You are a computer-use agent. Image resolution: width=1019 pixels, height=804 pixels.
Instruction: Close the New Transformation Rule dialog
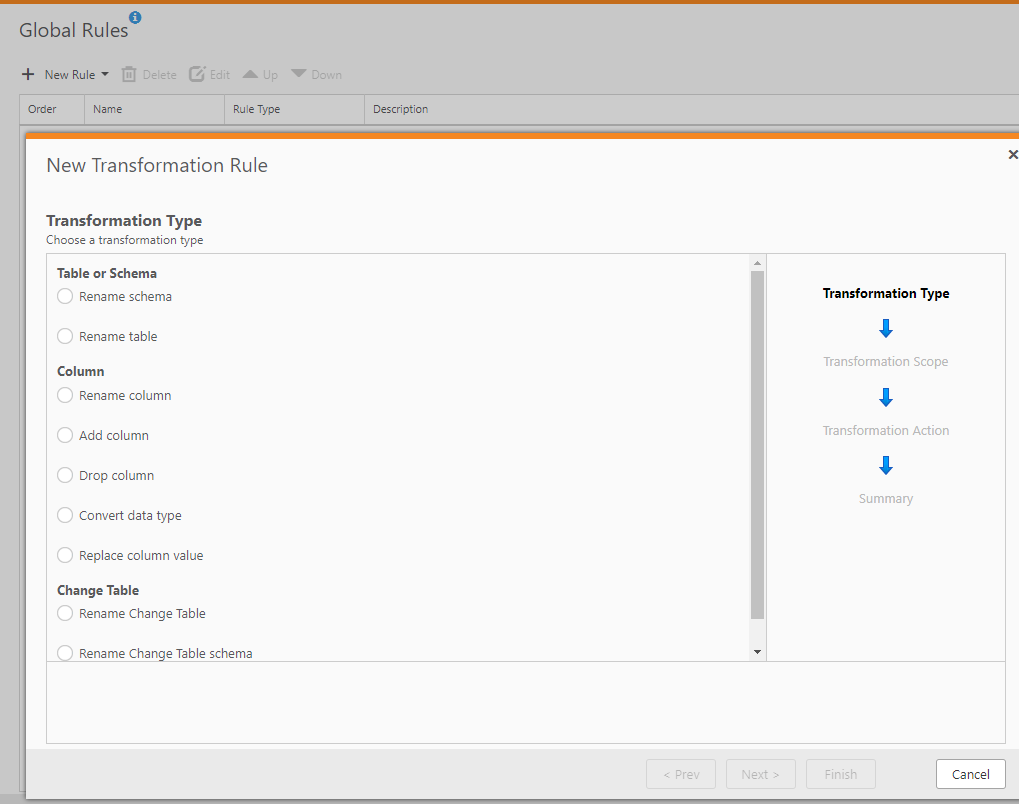[x=1012, y=155]
